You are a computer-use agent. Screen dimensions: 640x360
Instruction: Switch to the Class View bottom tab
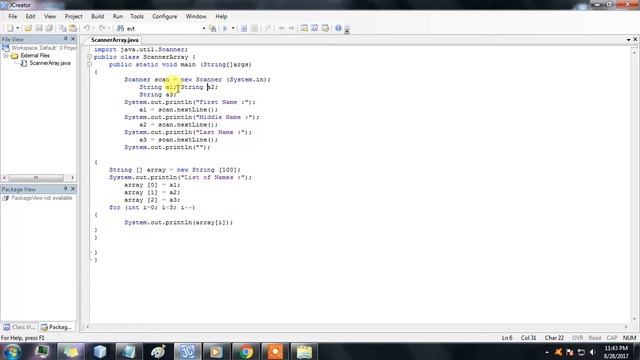19,327
